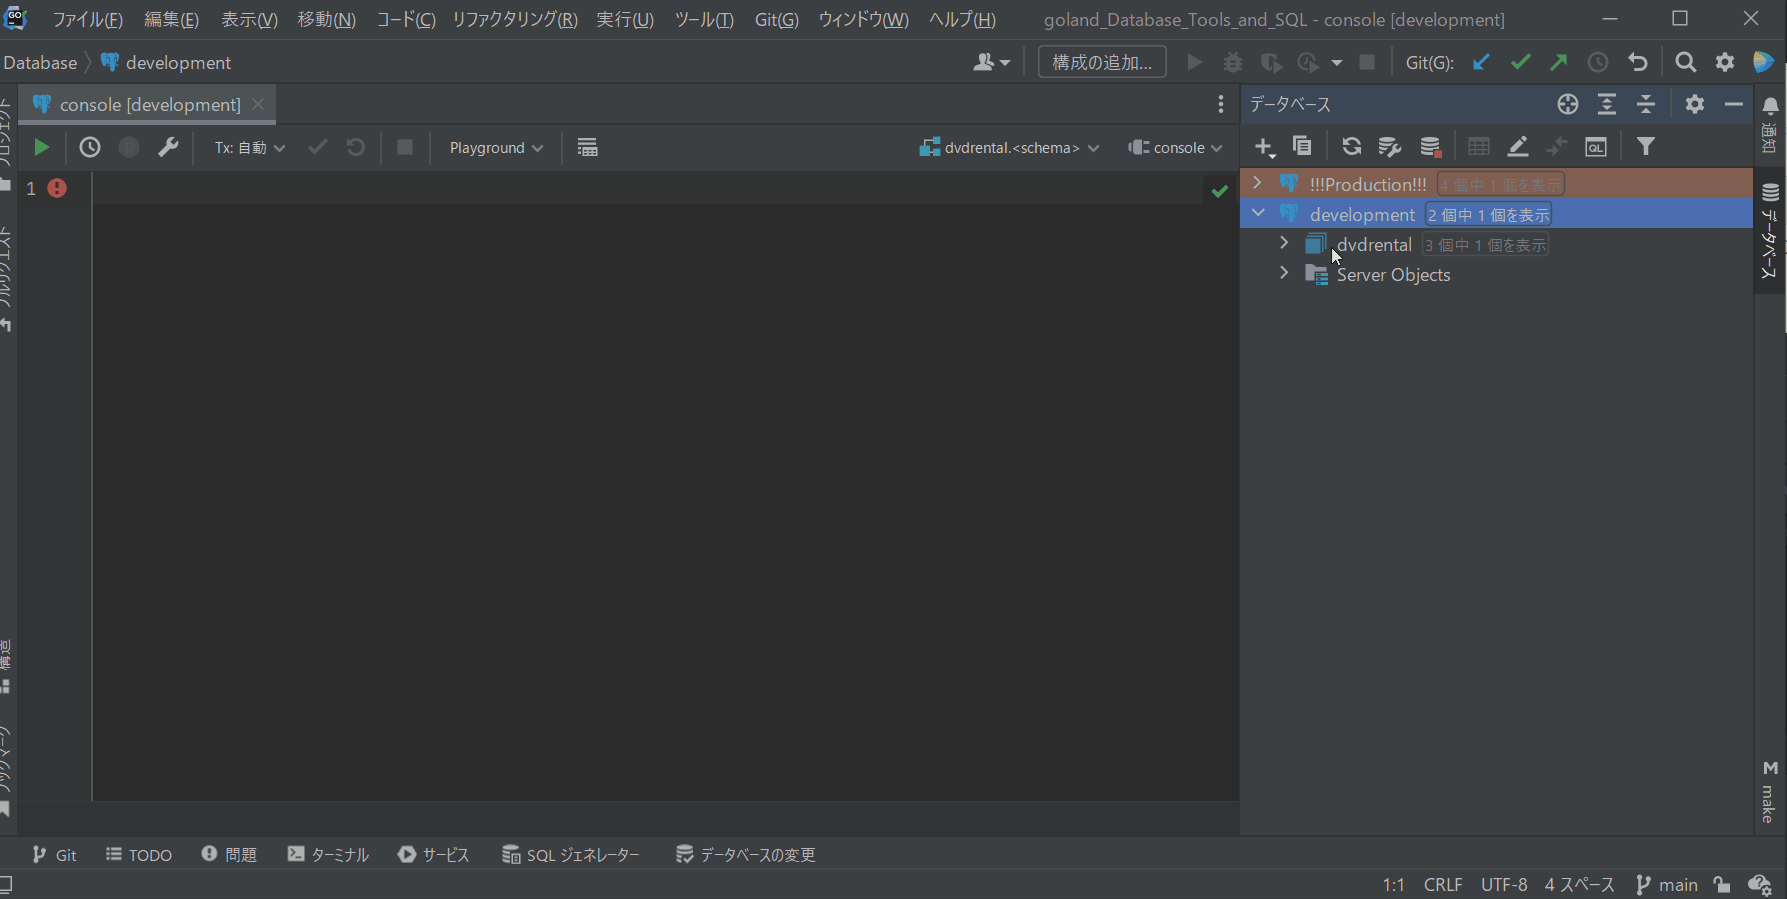This screenshot has width=1787, height=899.
Task: Open the database filter funnel icon
Action: 1646,147
